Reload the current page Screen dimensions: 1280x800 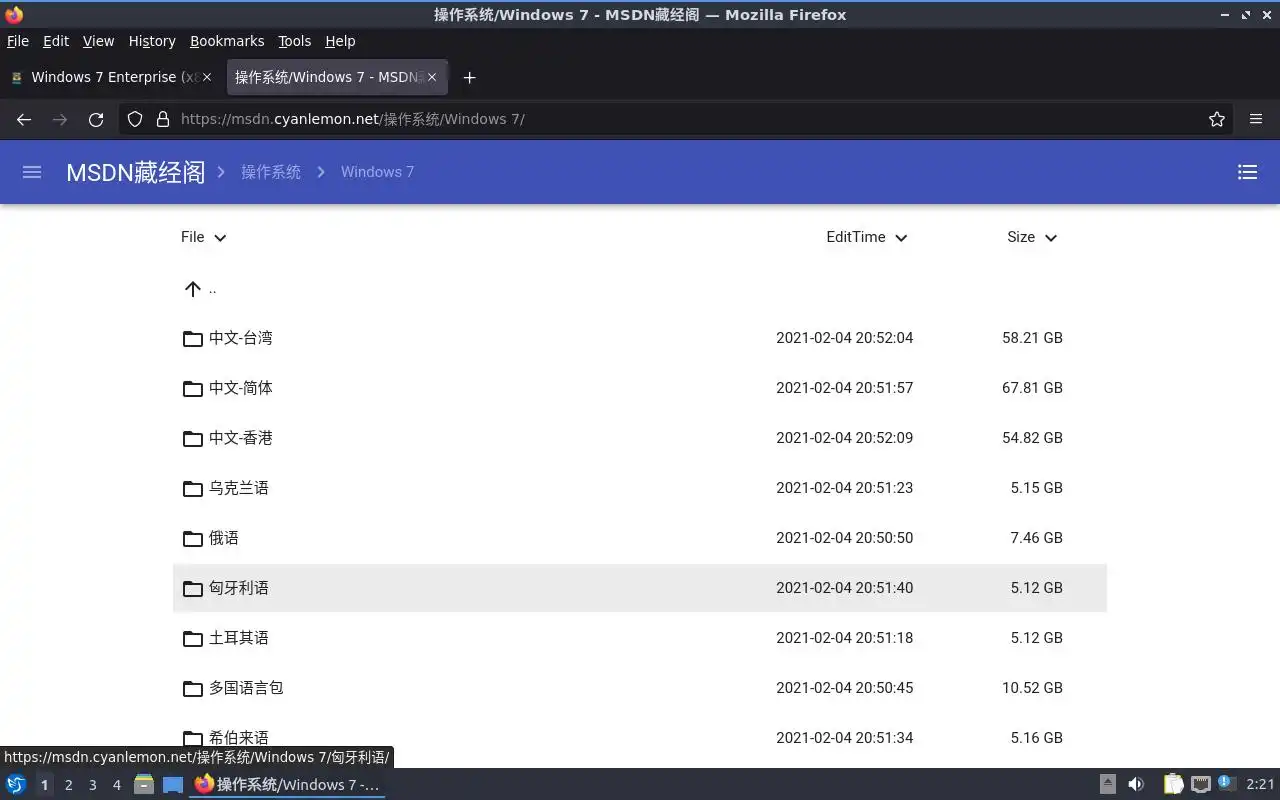96,119
